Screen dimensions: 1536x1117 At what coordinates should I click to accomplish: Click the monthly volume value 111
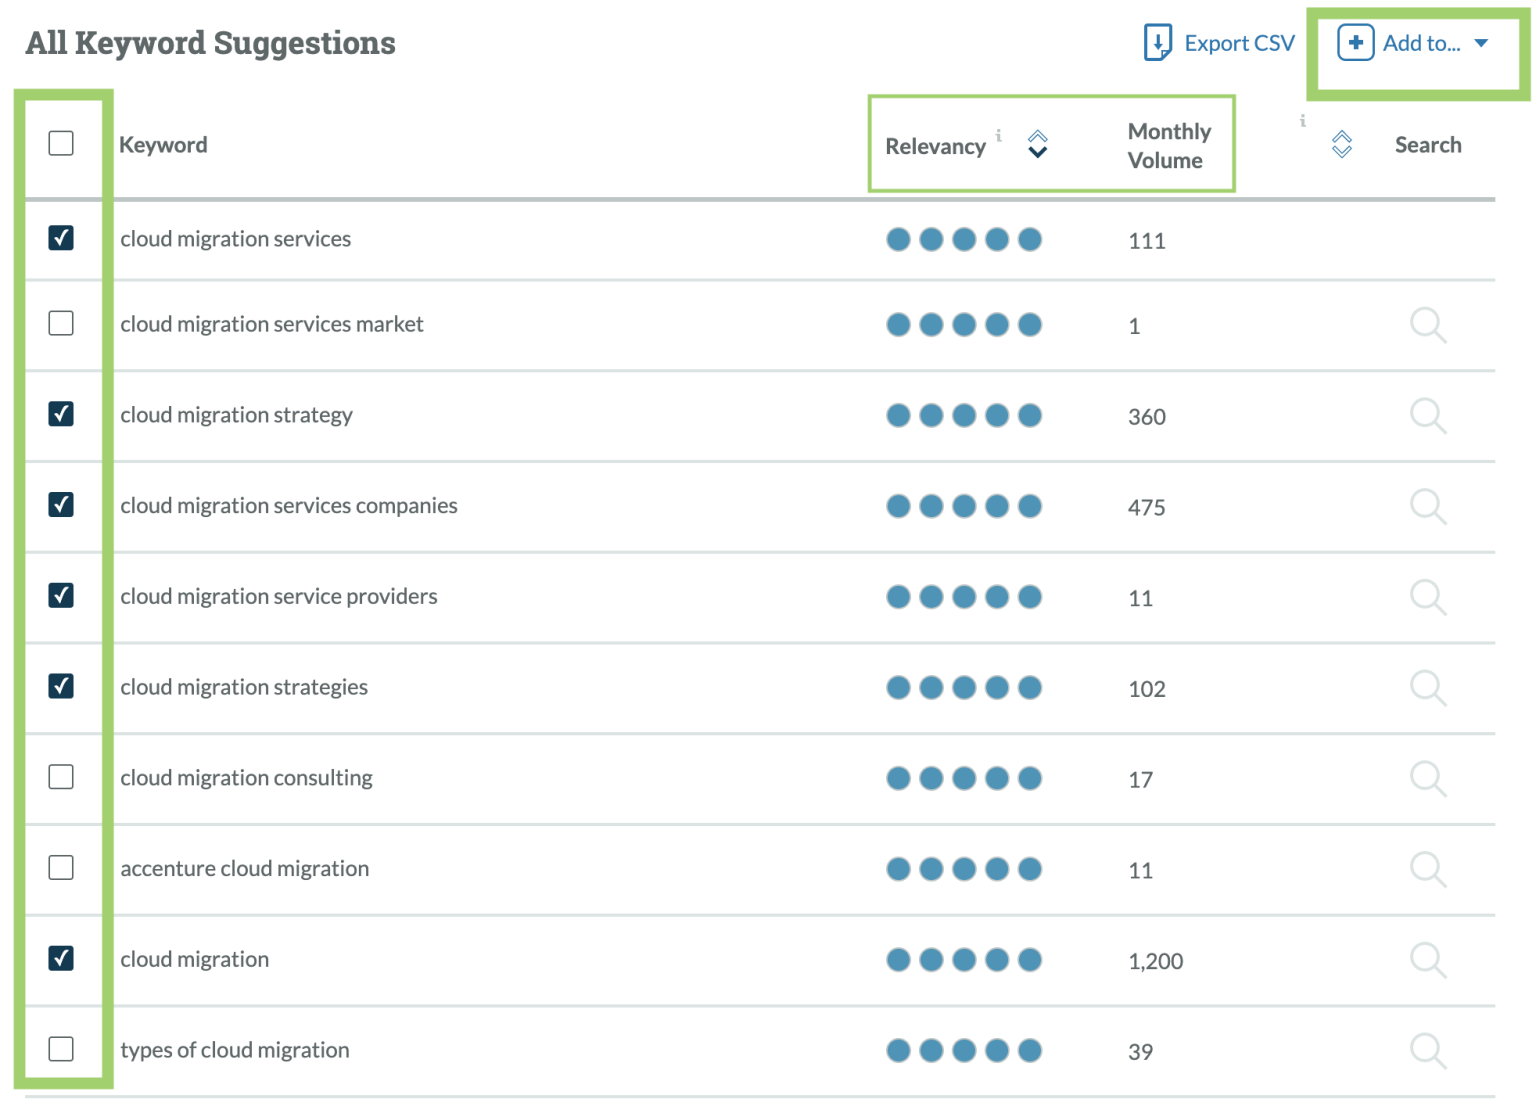point(1147,240)
